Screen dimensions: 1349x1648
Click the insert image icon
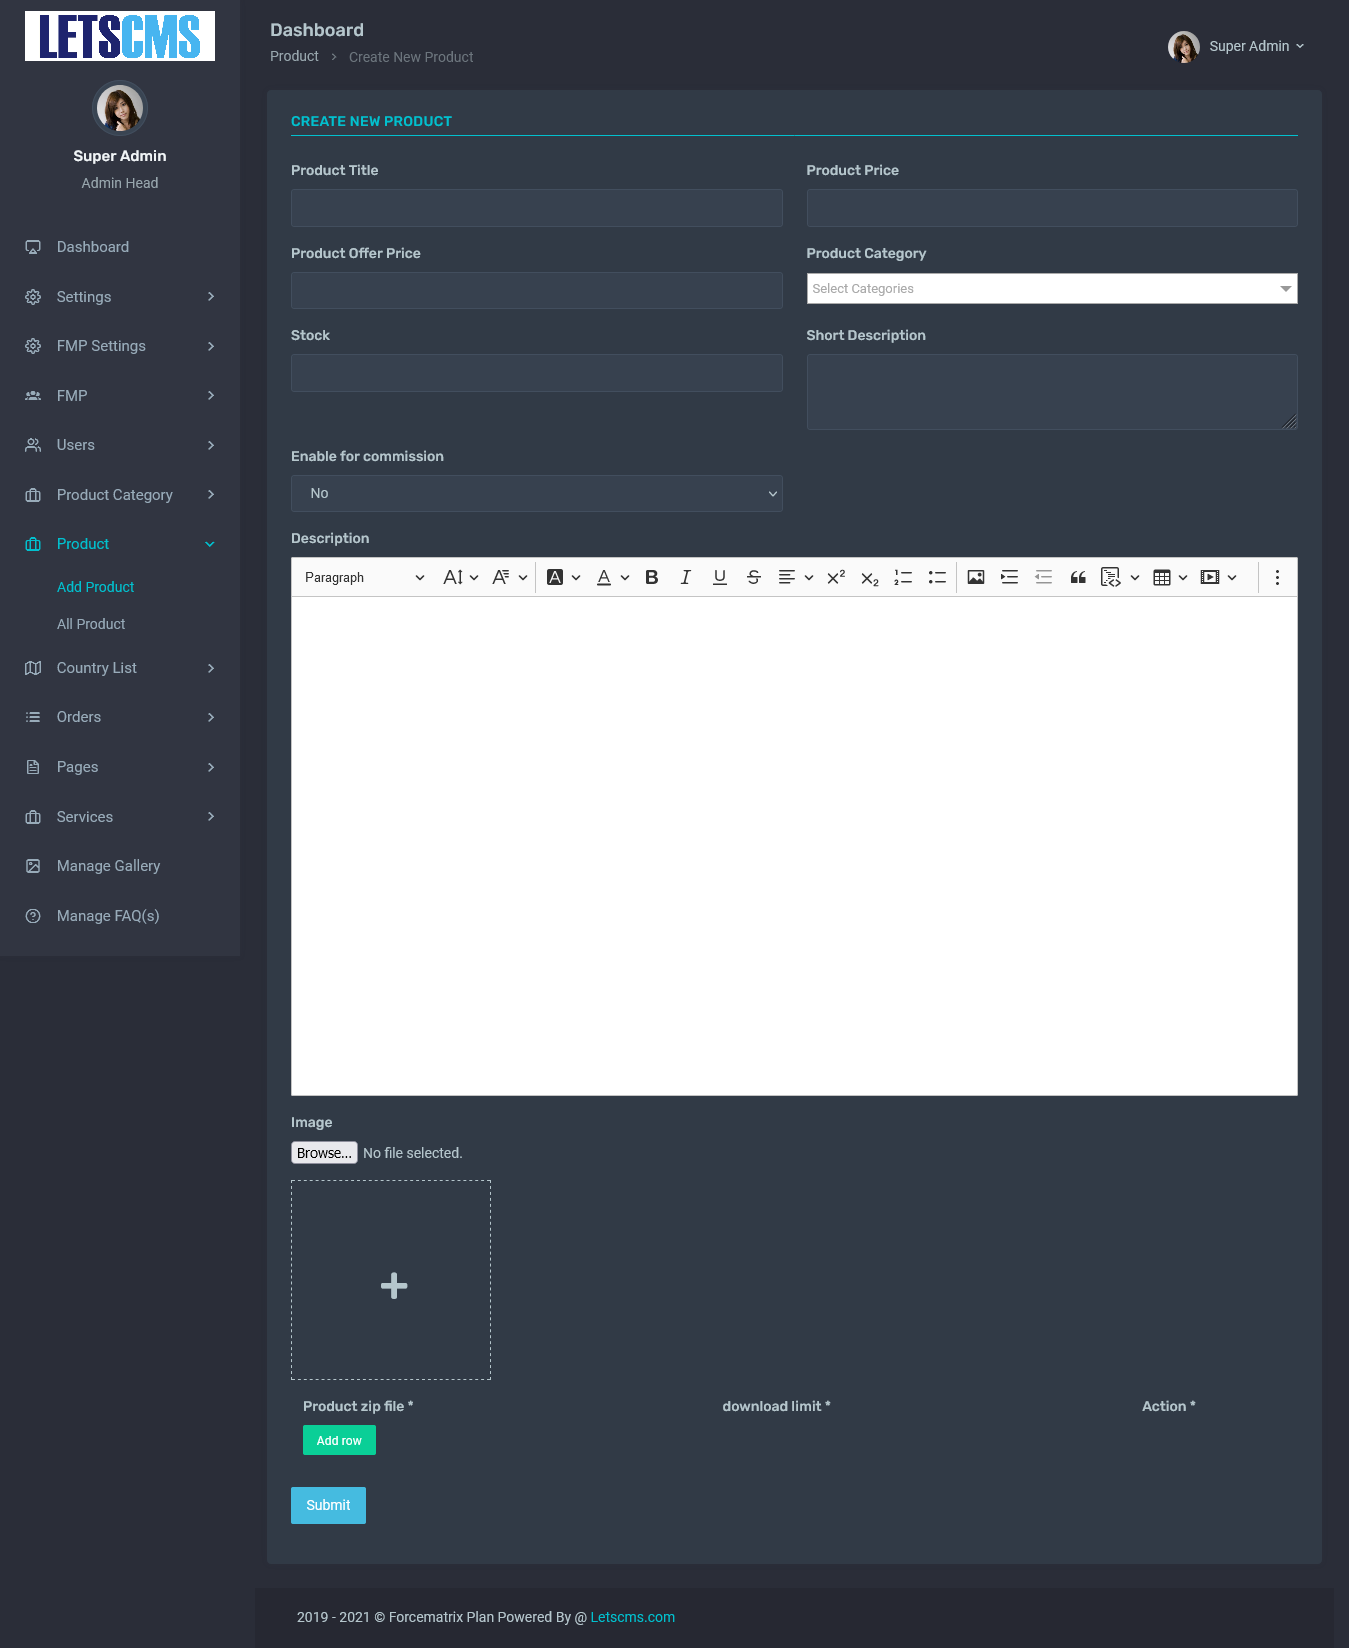pos(976,577)
